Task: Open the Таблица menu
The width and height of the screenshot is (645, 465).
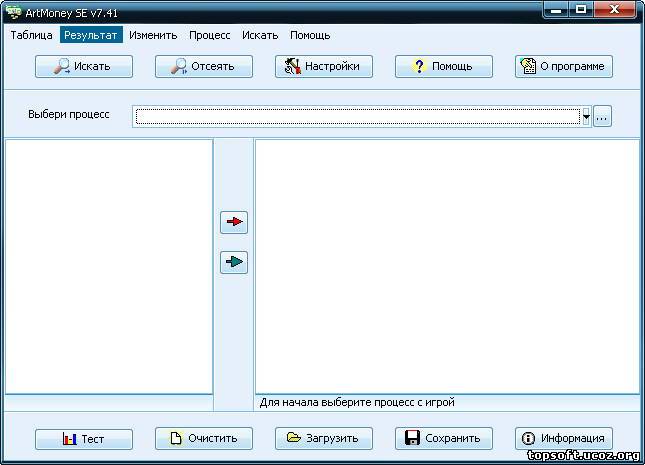Action: pyautogui.click(x=31, y=35)
